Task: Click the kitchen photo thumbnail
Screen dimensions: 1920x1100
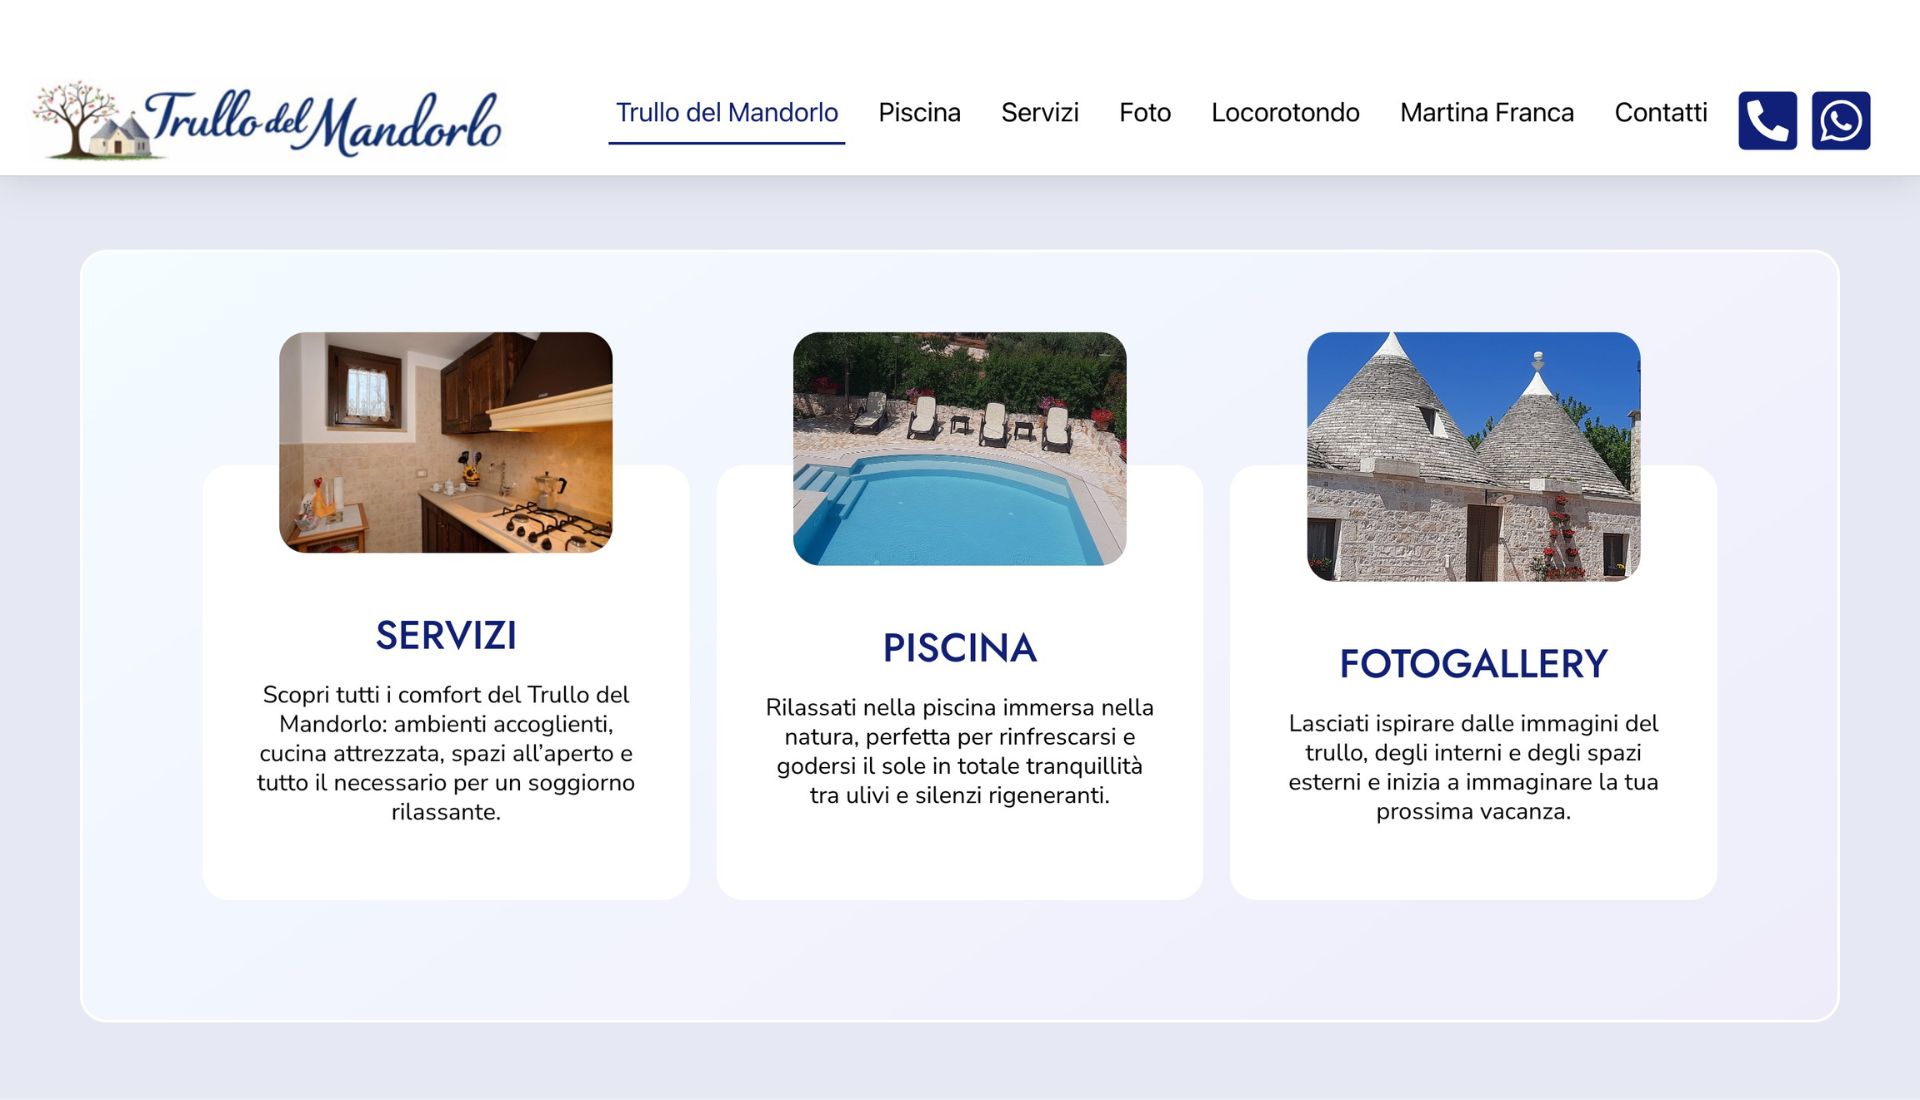Action: (445, 442)
